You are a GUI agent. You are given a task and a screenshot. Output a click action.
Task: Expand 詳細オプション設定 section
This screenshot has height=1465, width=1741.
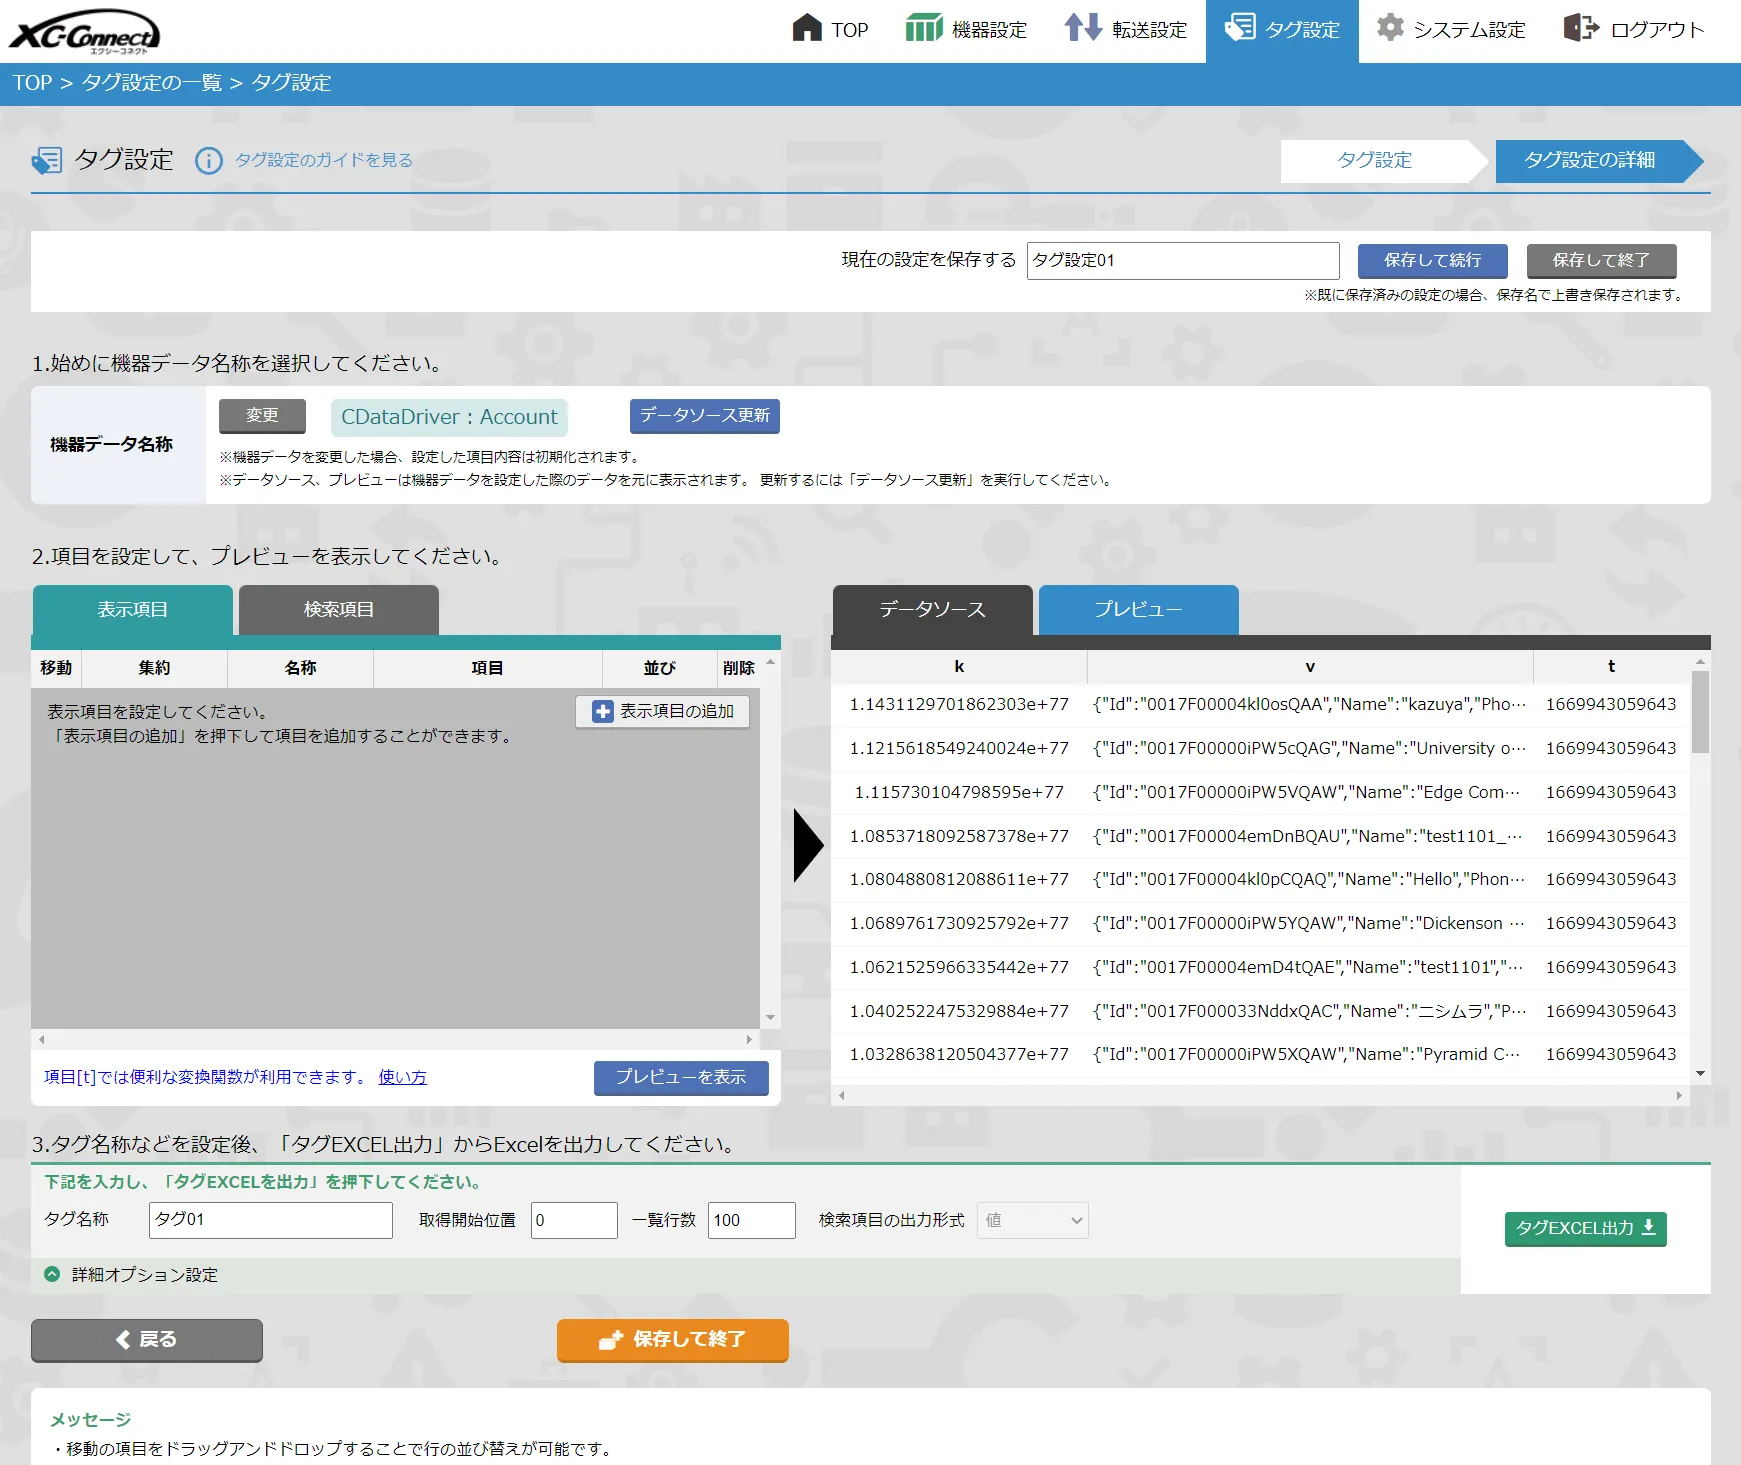(52, 1274)
